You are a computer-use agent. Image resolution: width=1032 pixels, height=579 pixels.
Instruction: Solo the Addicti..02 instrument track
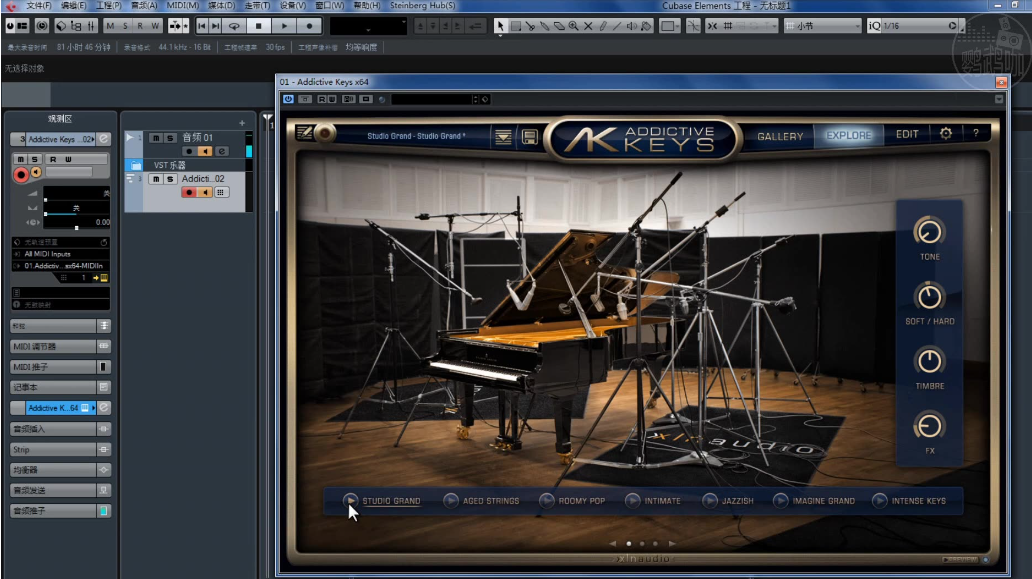coord(170,179)
